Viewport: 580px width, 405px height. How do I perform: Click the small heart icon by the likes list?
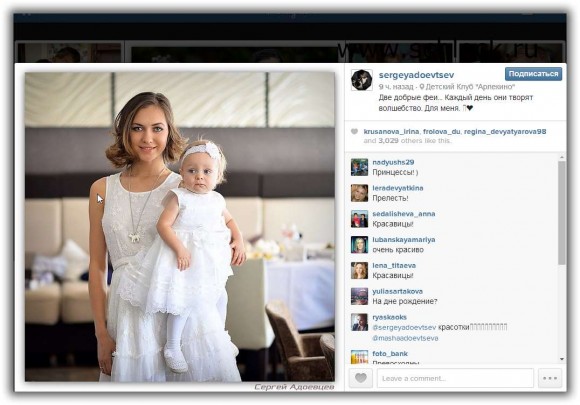(x=354, y=131)
